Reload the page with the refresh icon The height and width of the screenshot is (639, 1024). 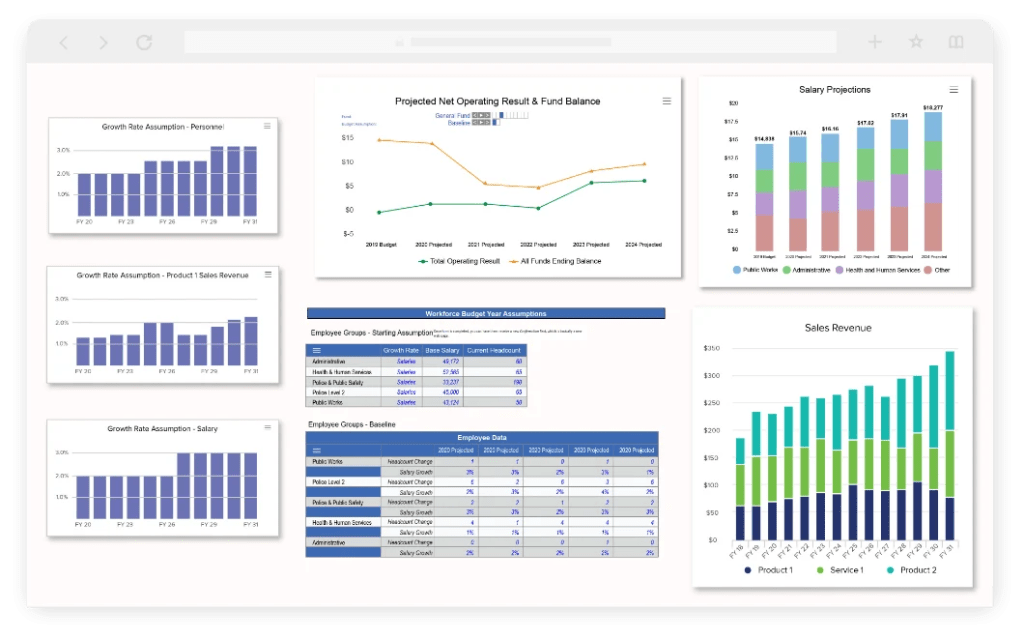144,43
